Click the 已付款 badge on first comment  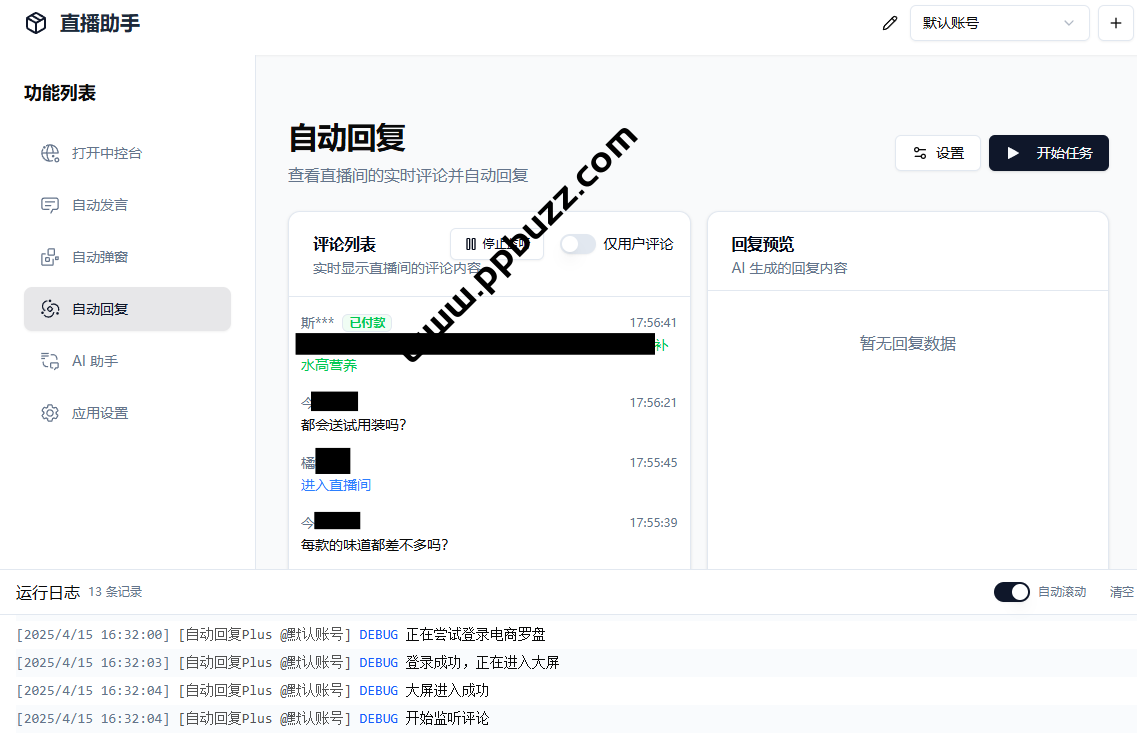point(367,323)
